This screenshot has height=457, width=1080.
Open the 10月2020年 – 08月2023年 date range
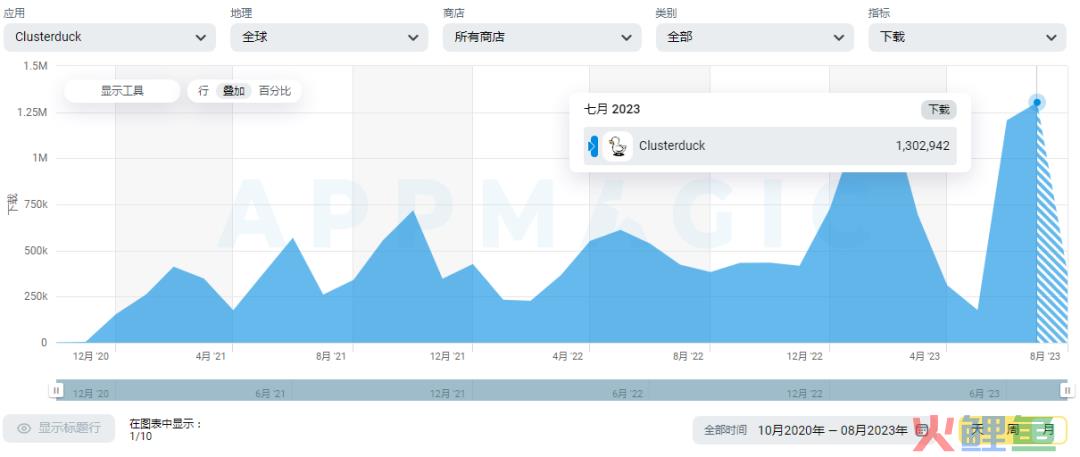832,430
